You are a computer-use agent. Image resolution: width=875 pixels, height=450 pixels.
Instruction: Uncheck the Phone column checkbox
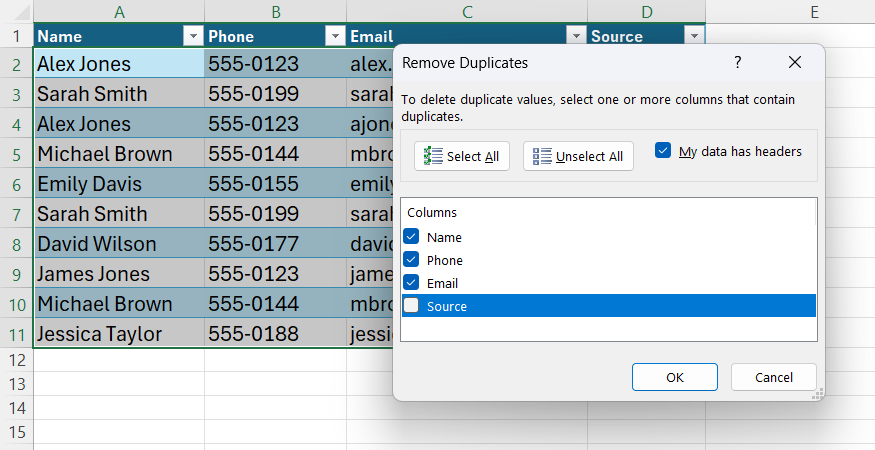(411, 260)
